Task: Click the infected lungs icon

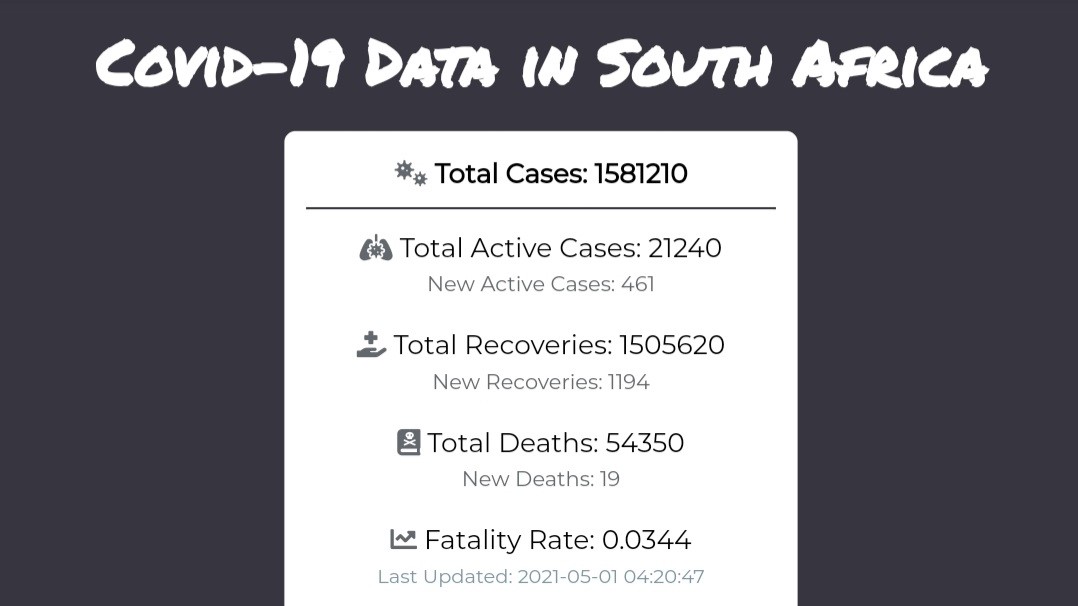Action: 376,248
